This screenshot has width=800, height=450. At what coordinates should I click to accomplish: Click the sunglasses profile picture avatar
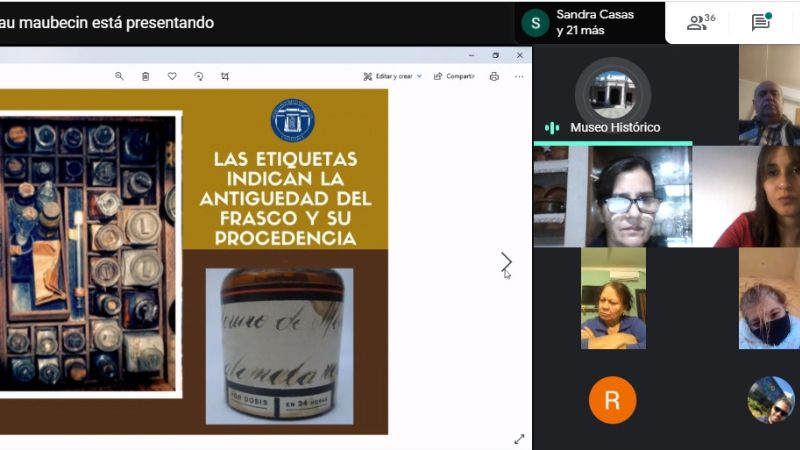pos(770,400)
